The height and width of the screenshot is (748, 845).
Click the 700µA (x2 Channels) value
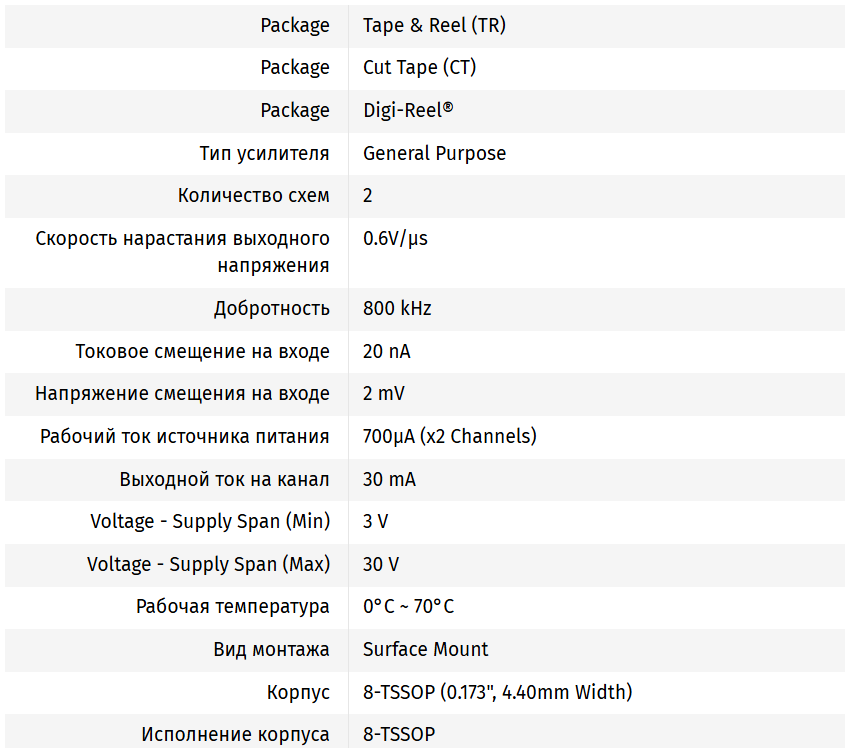pos(449,436)
